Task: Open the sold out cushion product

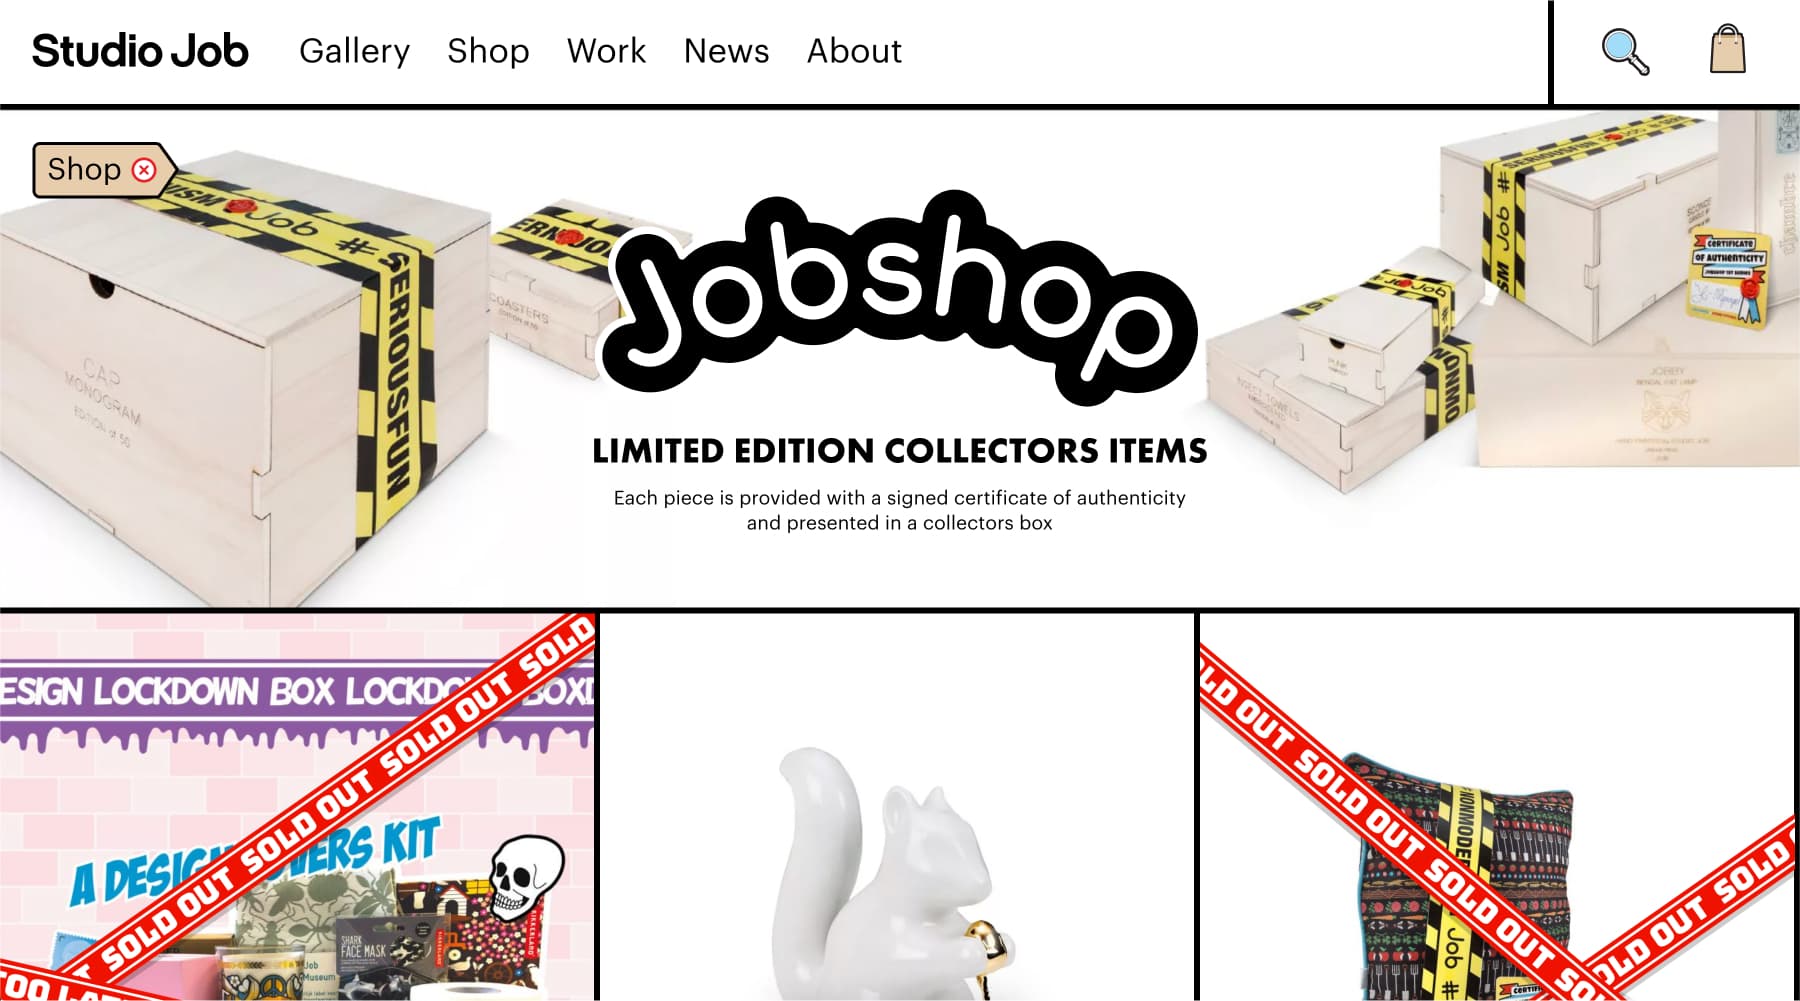Action: (1497, 807)
